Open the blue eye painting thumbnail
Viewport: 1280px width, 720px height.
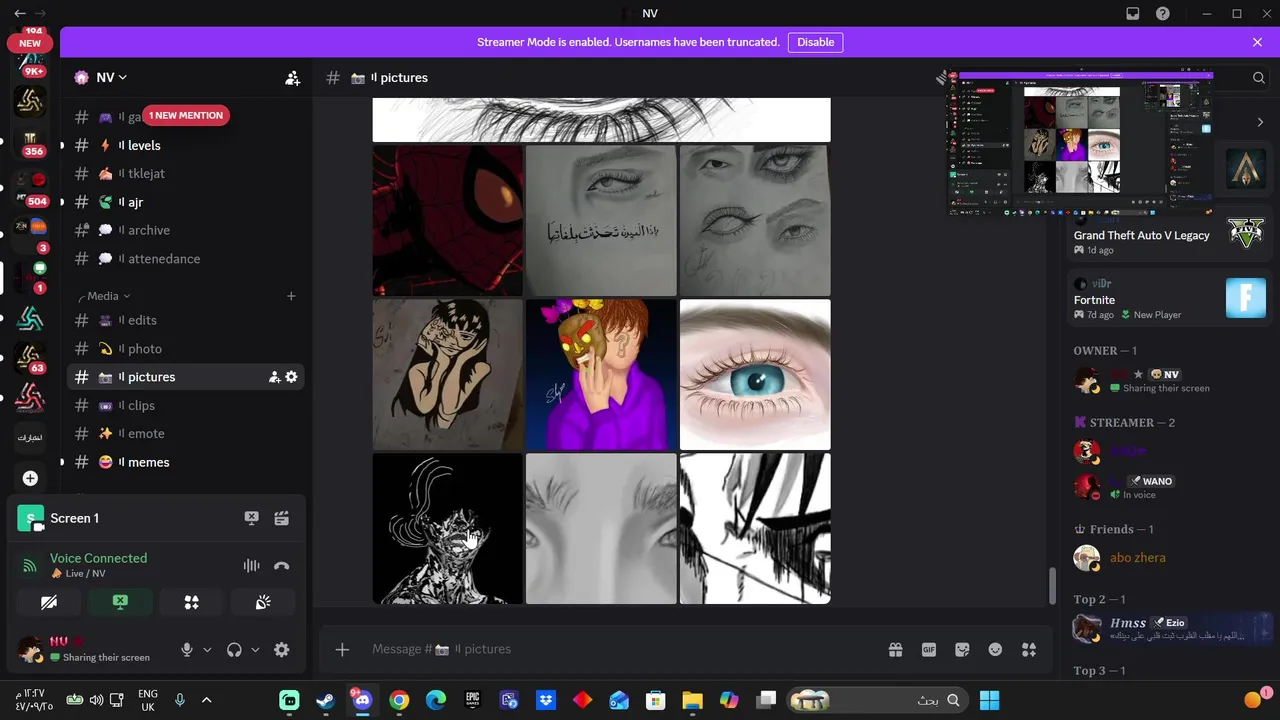[755, 375]
